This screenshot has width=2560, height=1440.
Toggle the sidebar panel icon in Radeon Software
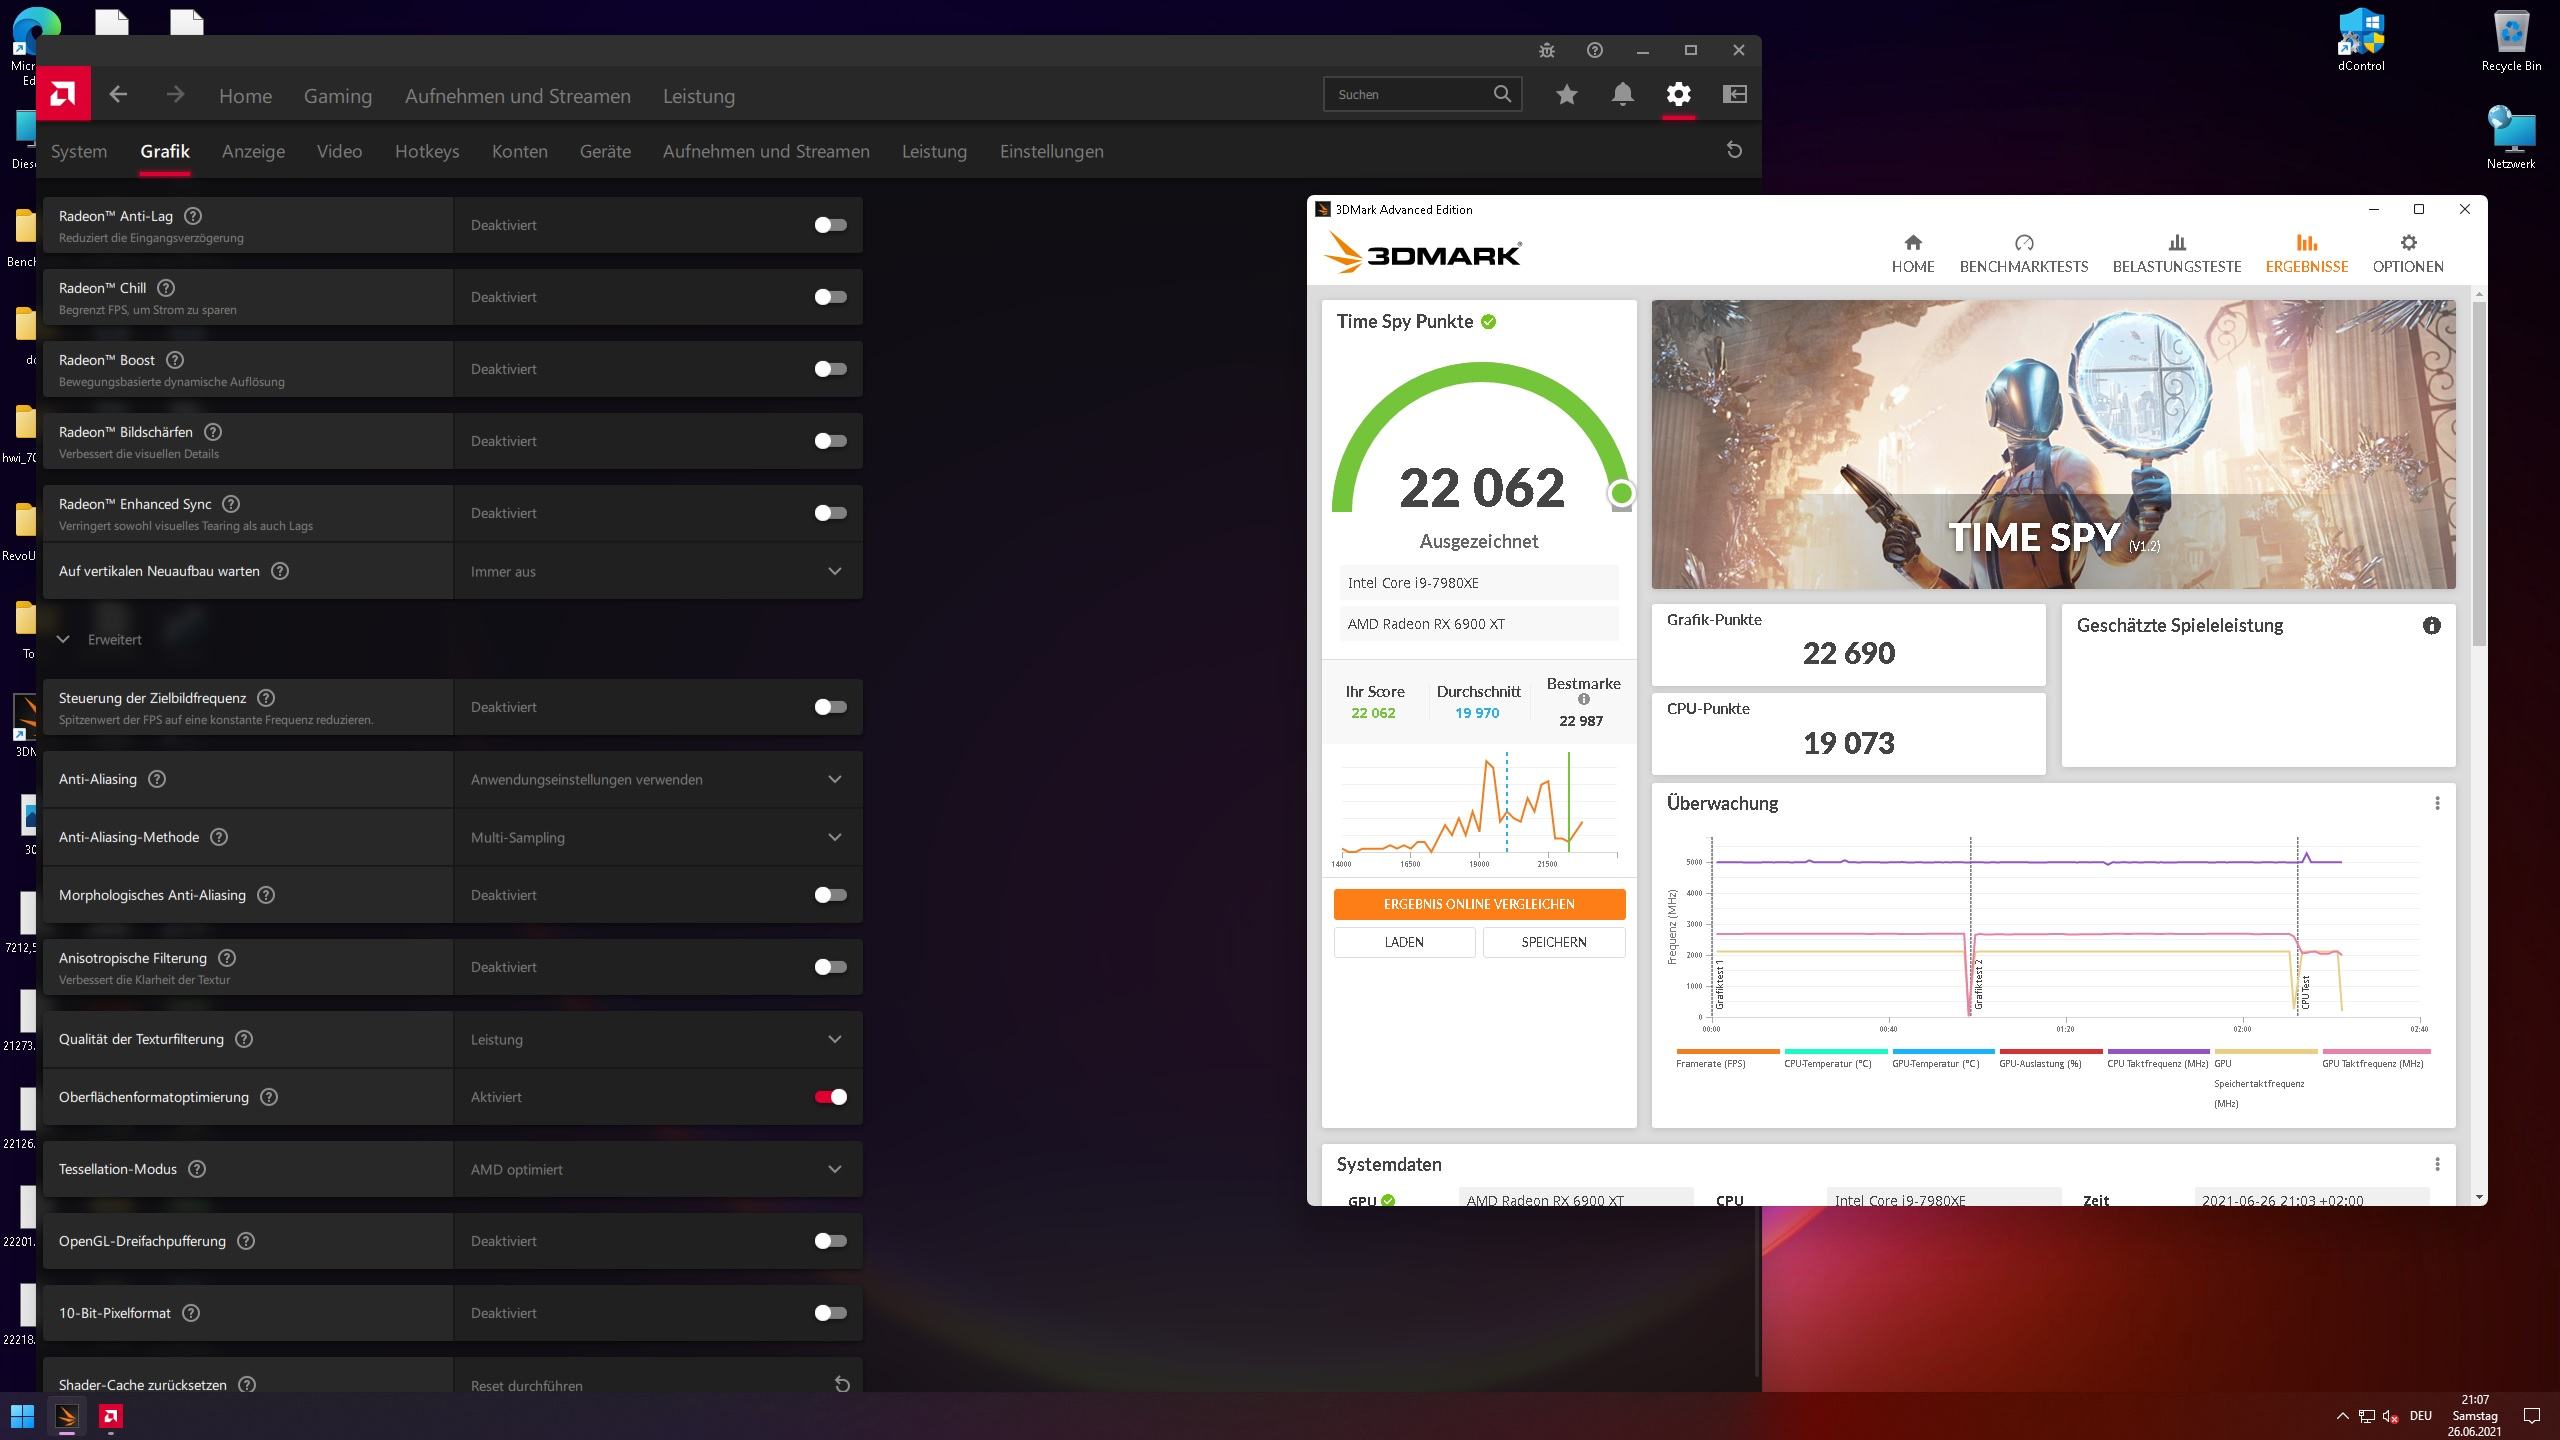pyautogui.click(x=1735, y=94)
